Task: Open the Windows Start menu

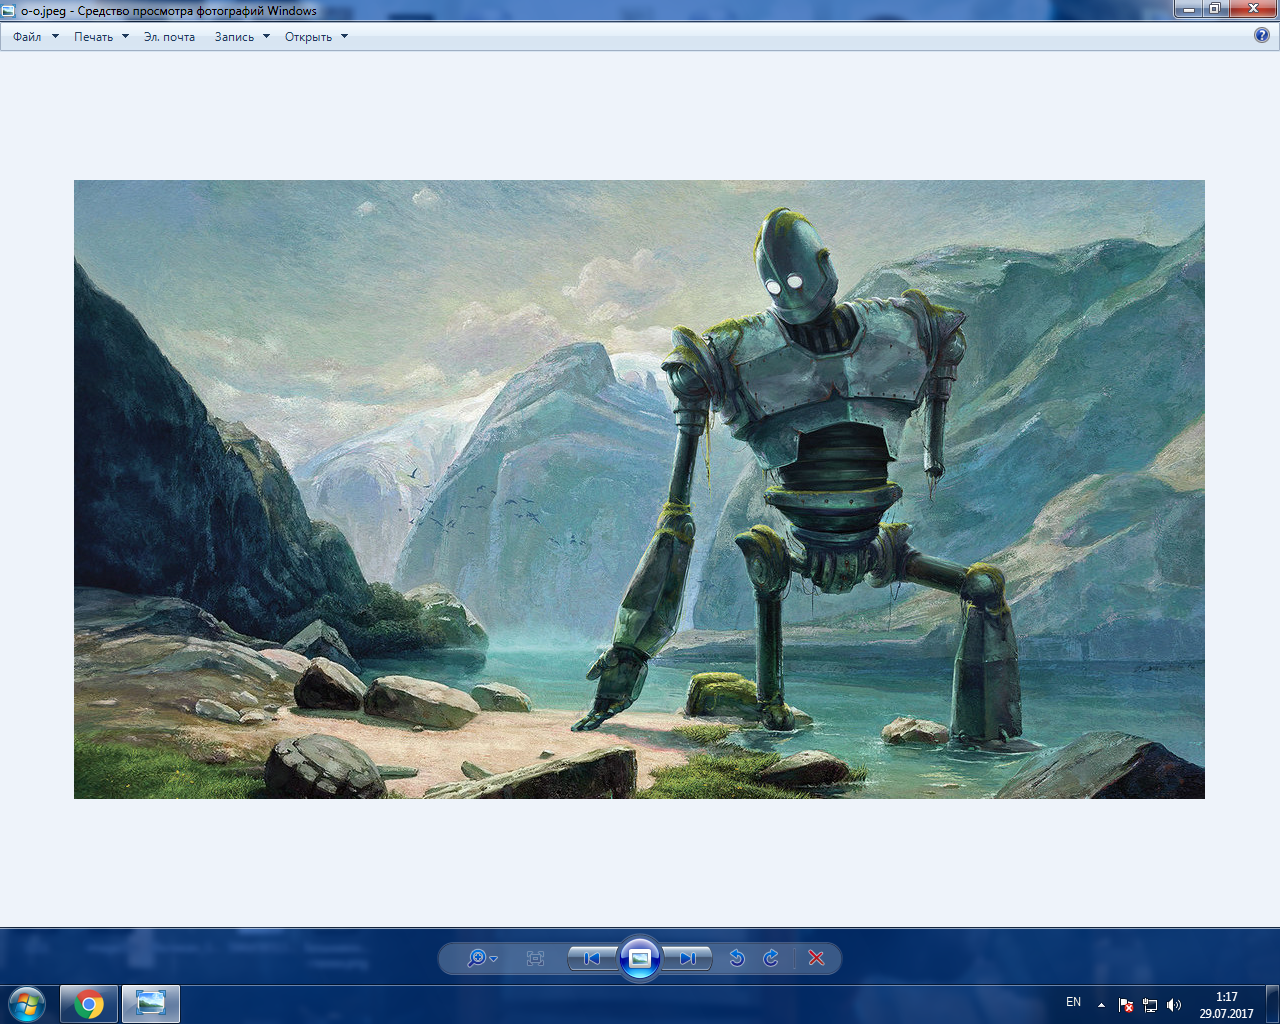Action: [x=27, y=1004]
